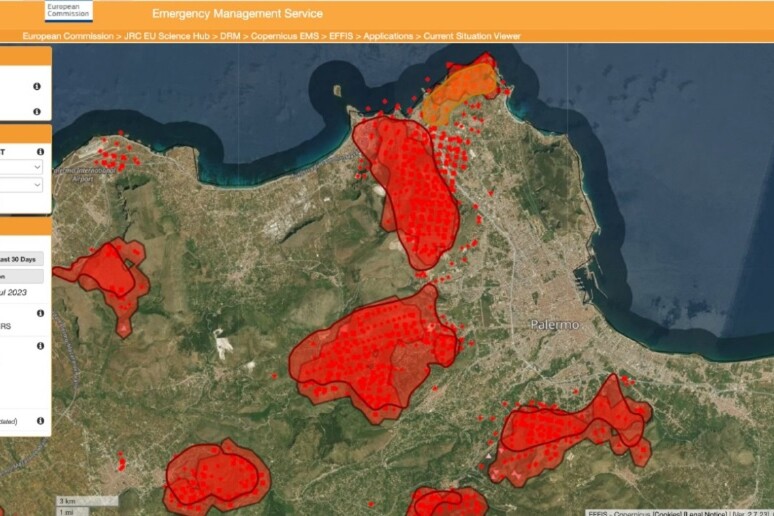Click the info icon beside the RS label

coord(40,313)
